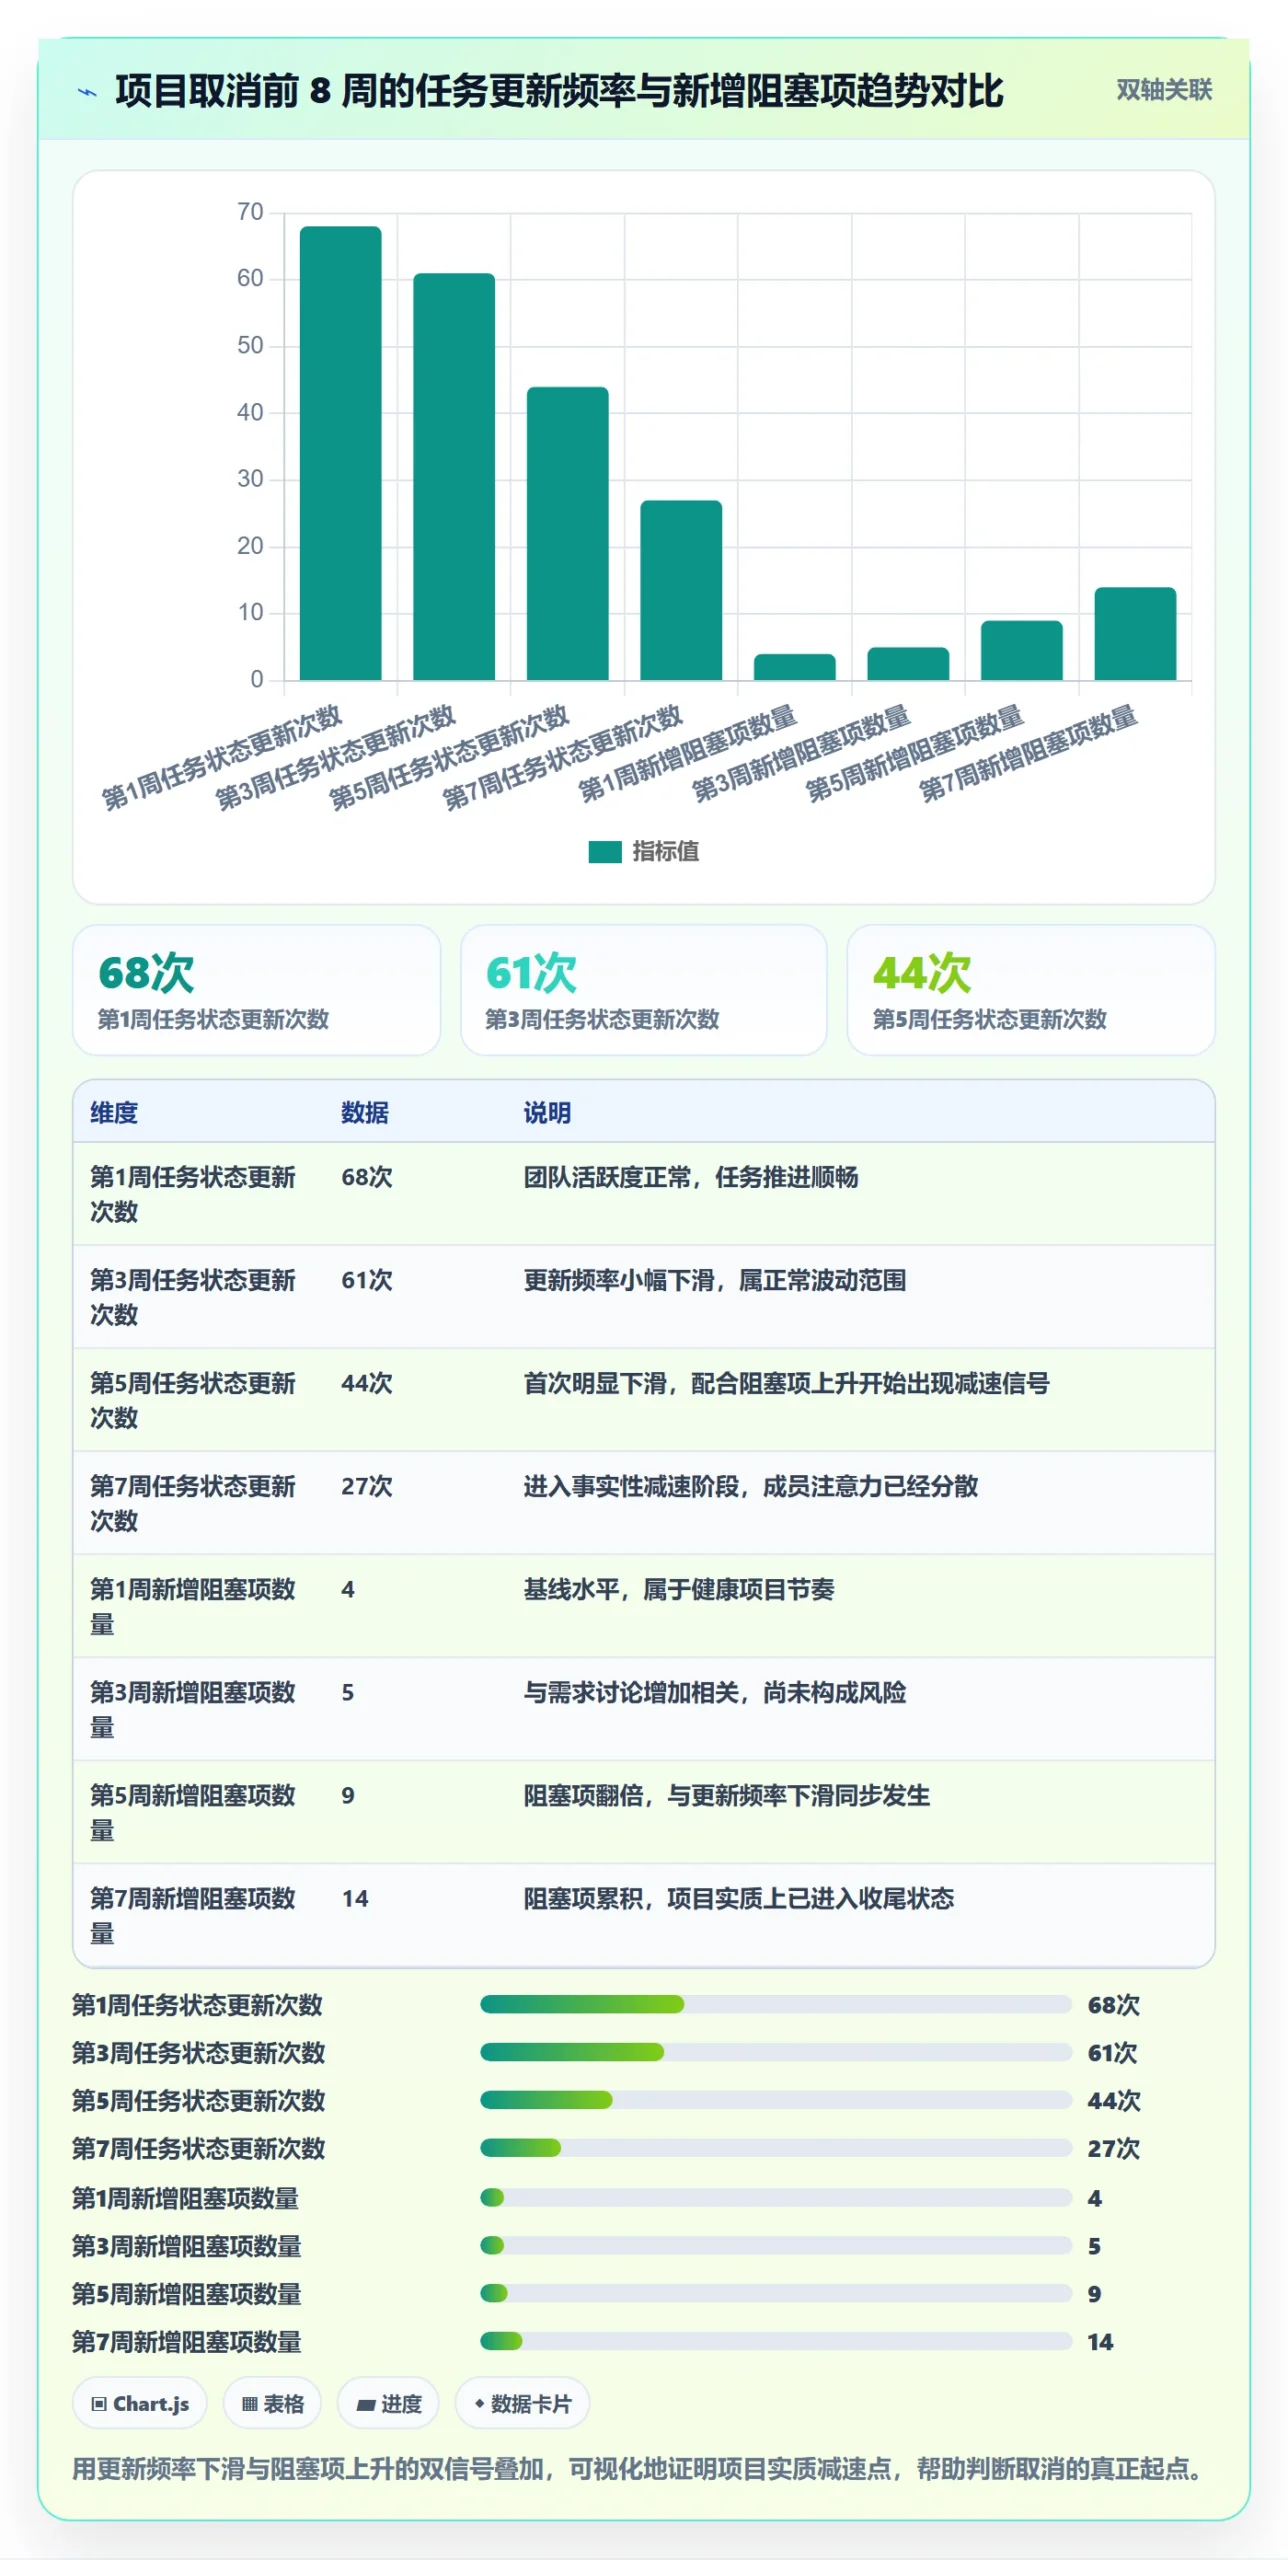Click the 第5周新增阻塞项数量 chart bar
The width and height of the screenshot is (1288, 2560).
(x=1021, y=650)
